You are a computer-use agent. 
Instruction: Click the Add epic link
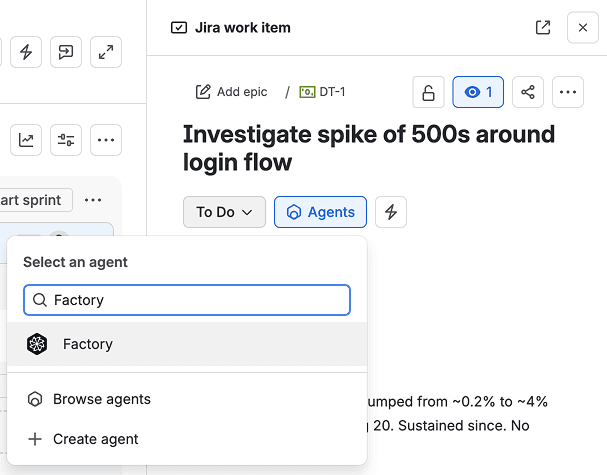231,92
